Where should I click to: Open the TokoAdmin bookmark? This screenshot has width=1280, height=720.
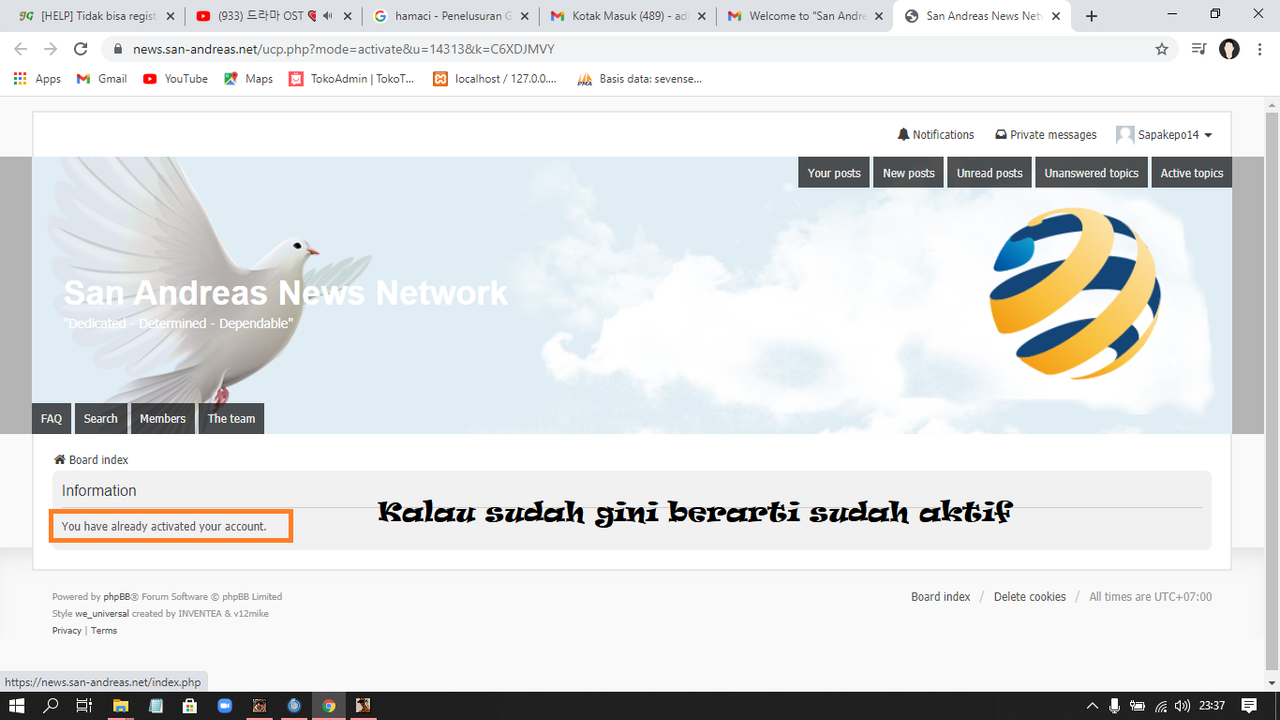pos(351,78)
